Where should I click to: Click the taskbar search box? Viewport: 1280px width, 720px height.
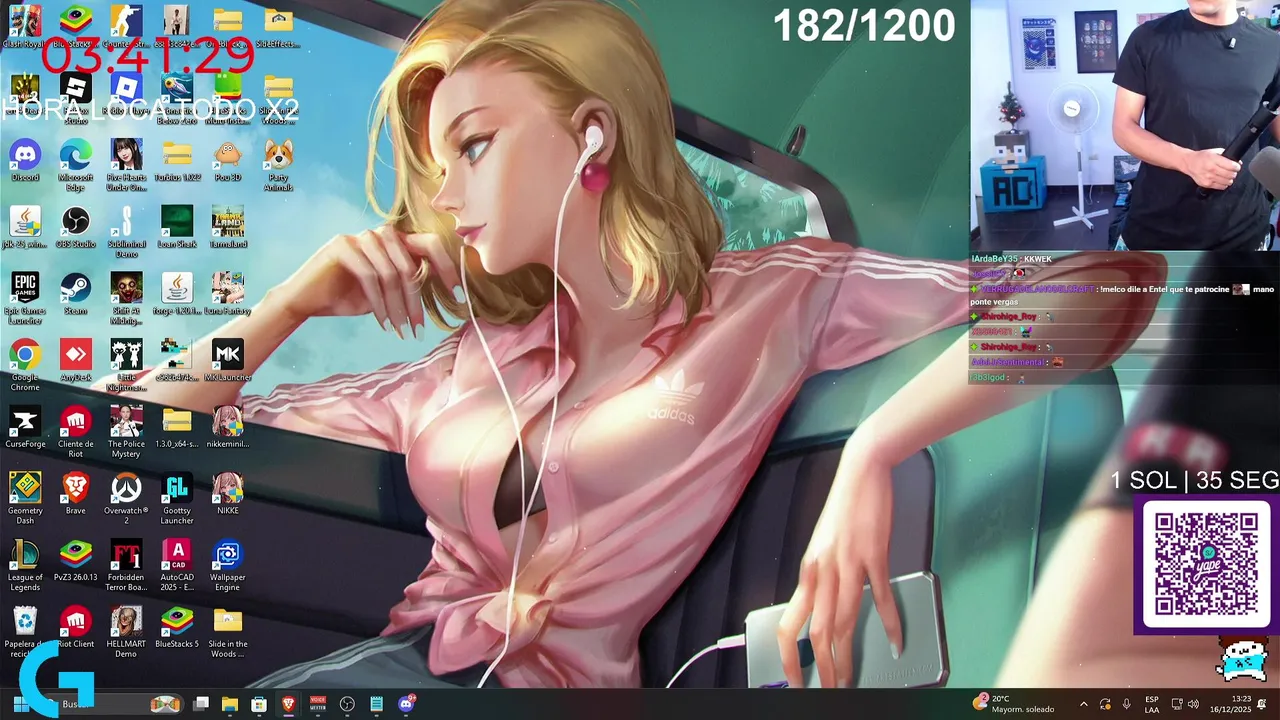pyautogui.click(x=112, y=704)
